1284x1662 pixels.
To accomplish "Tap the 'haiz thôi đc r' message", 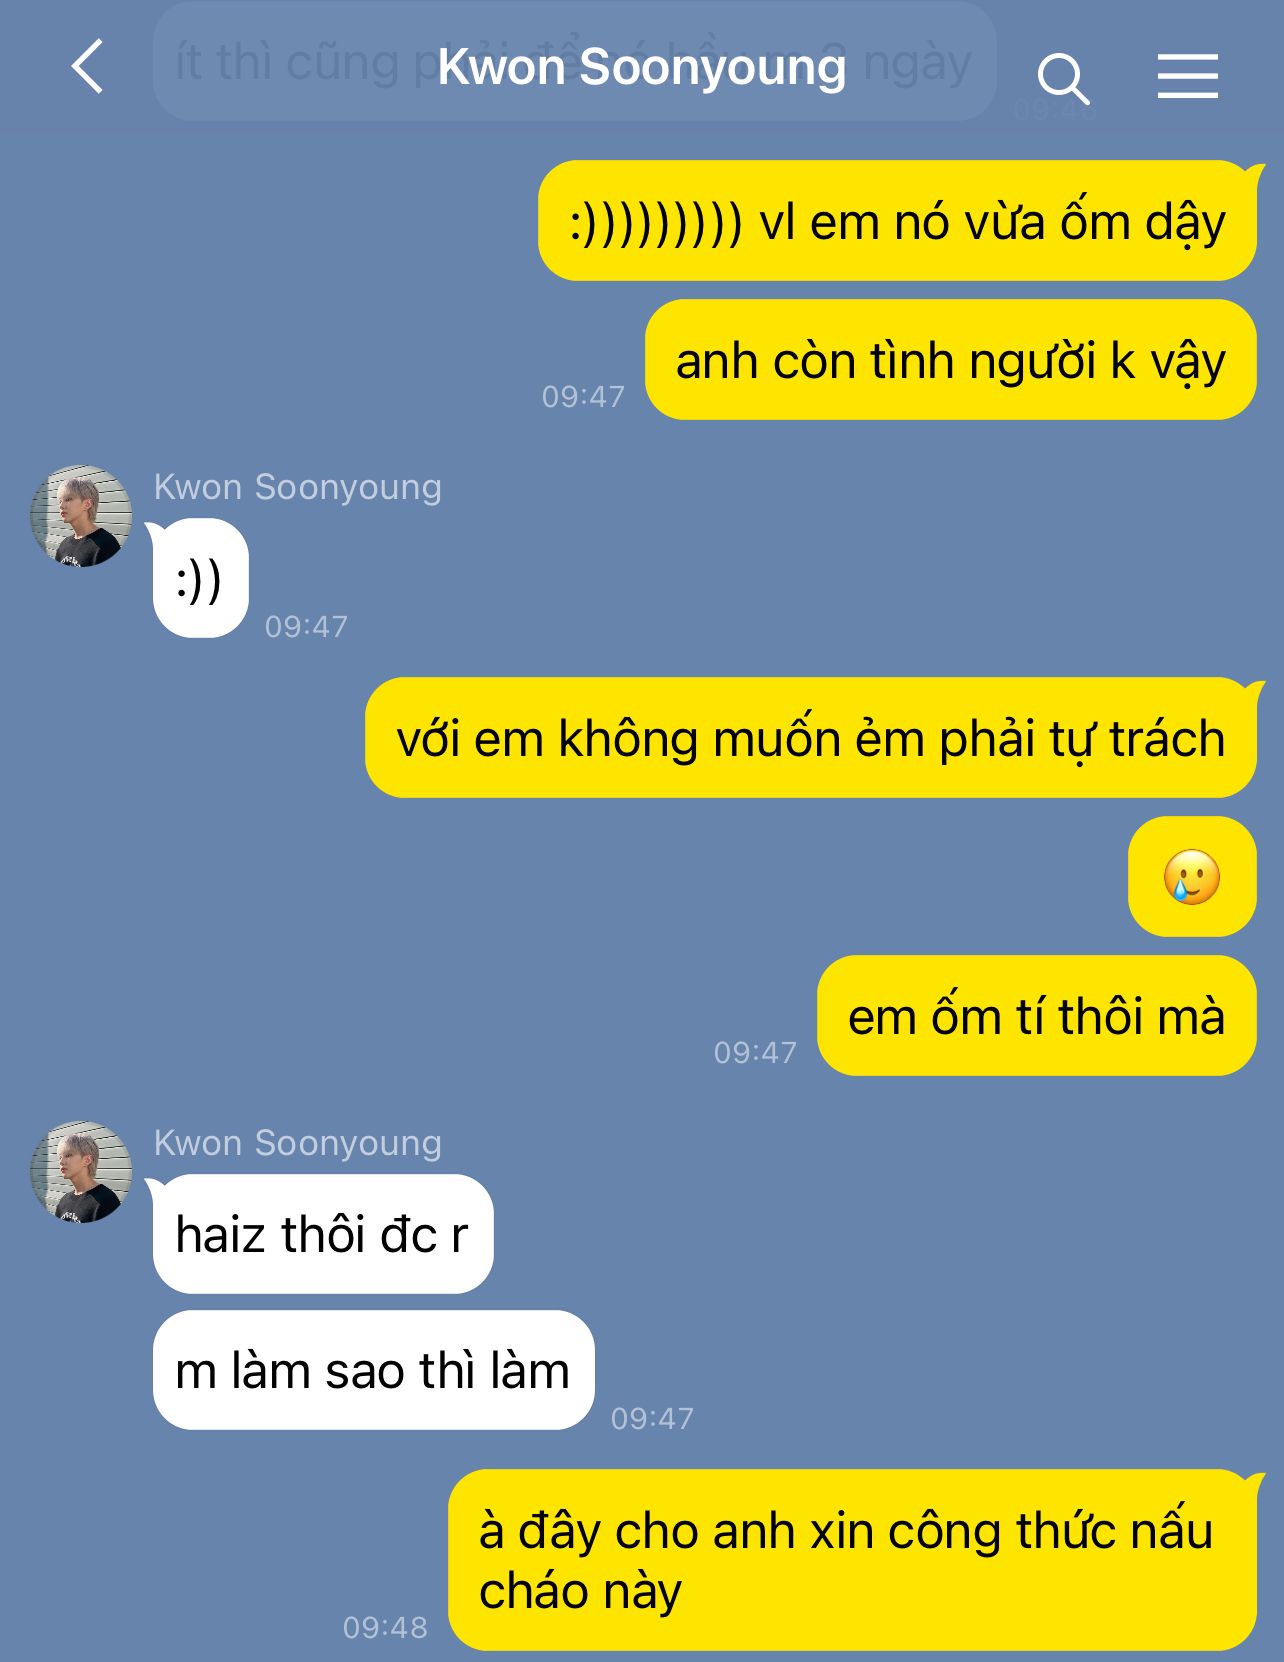I will click(x=322, y=1234).
